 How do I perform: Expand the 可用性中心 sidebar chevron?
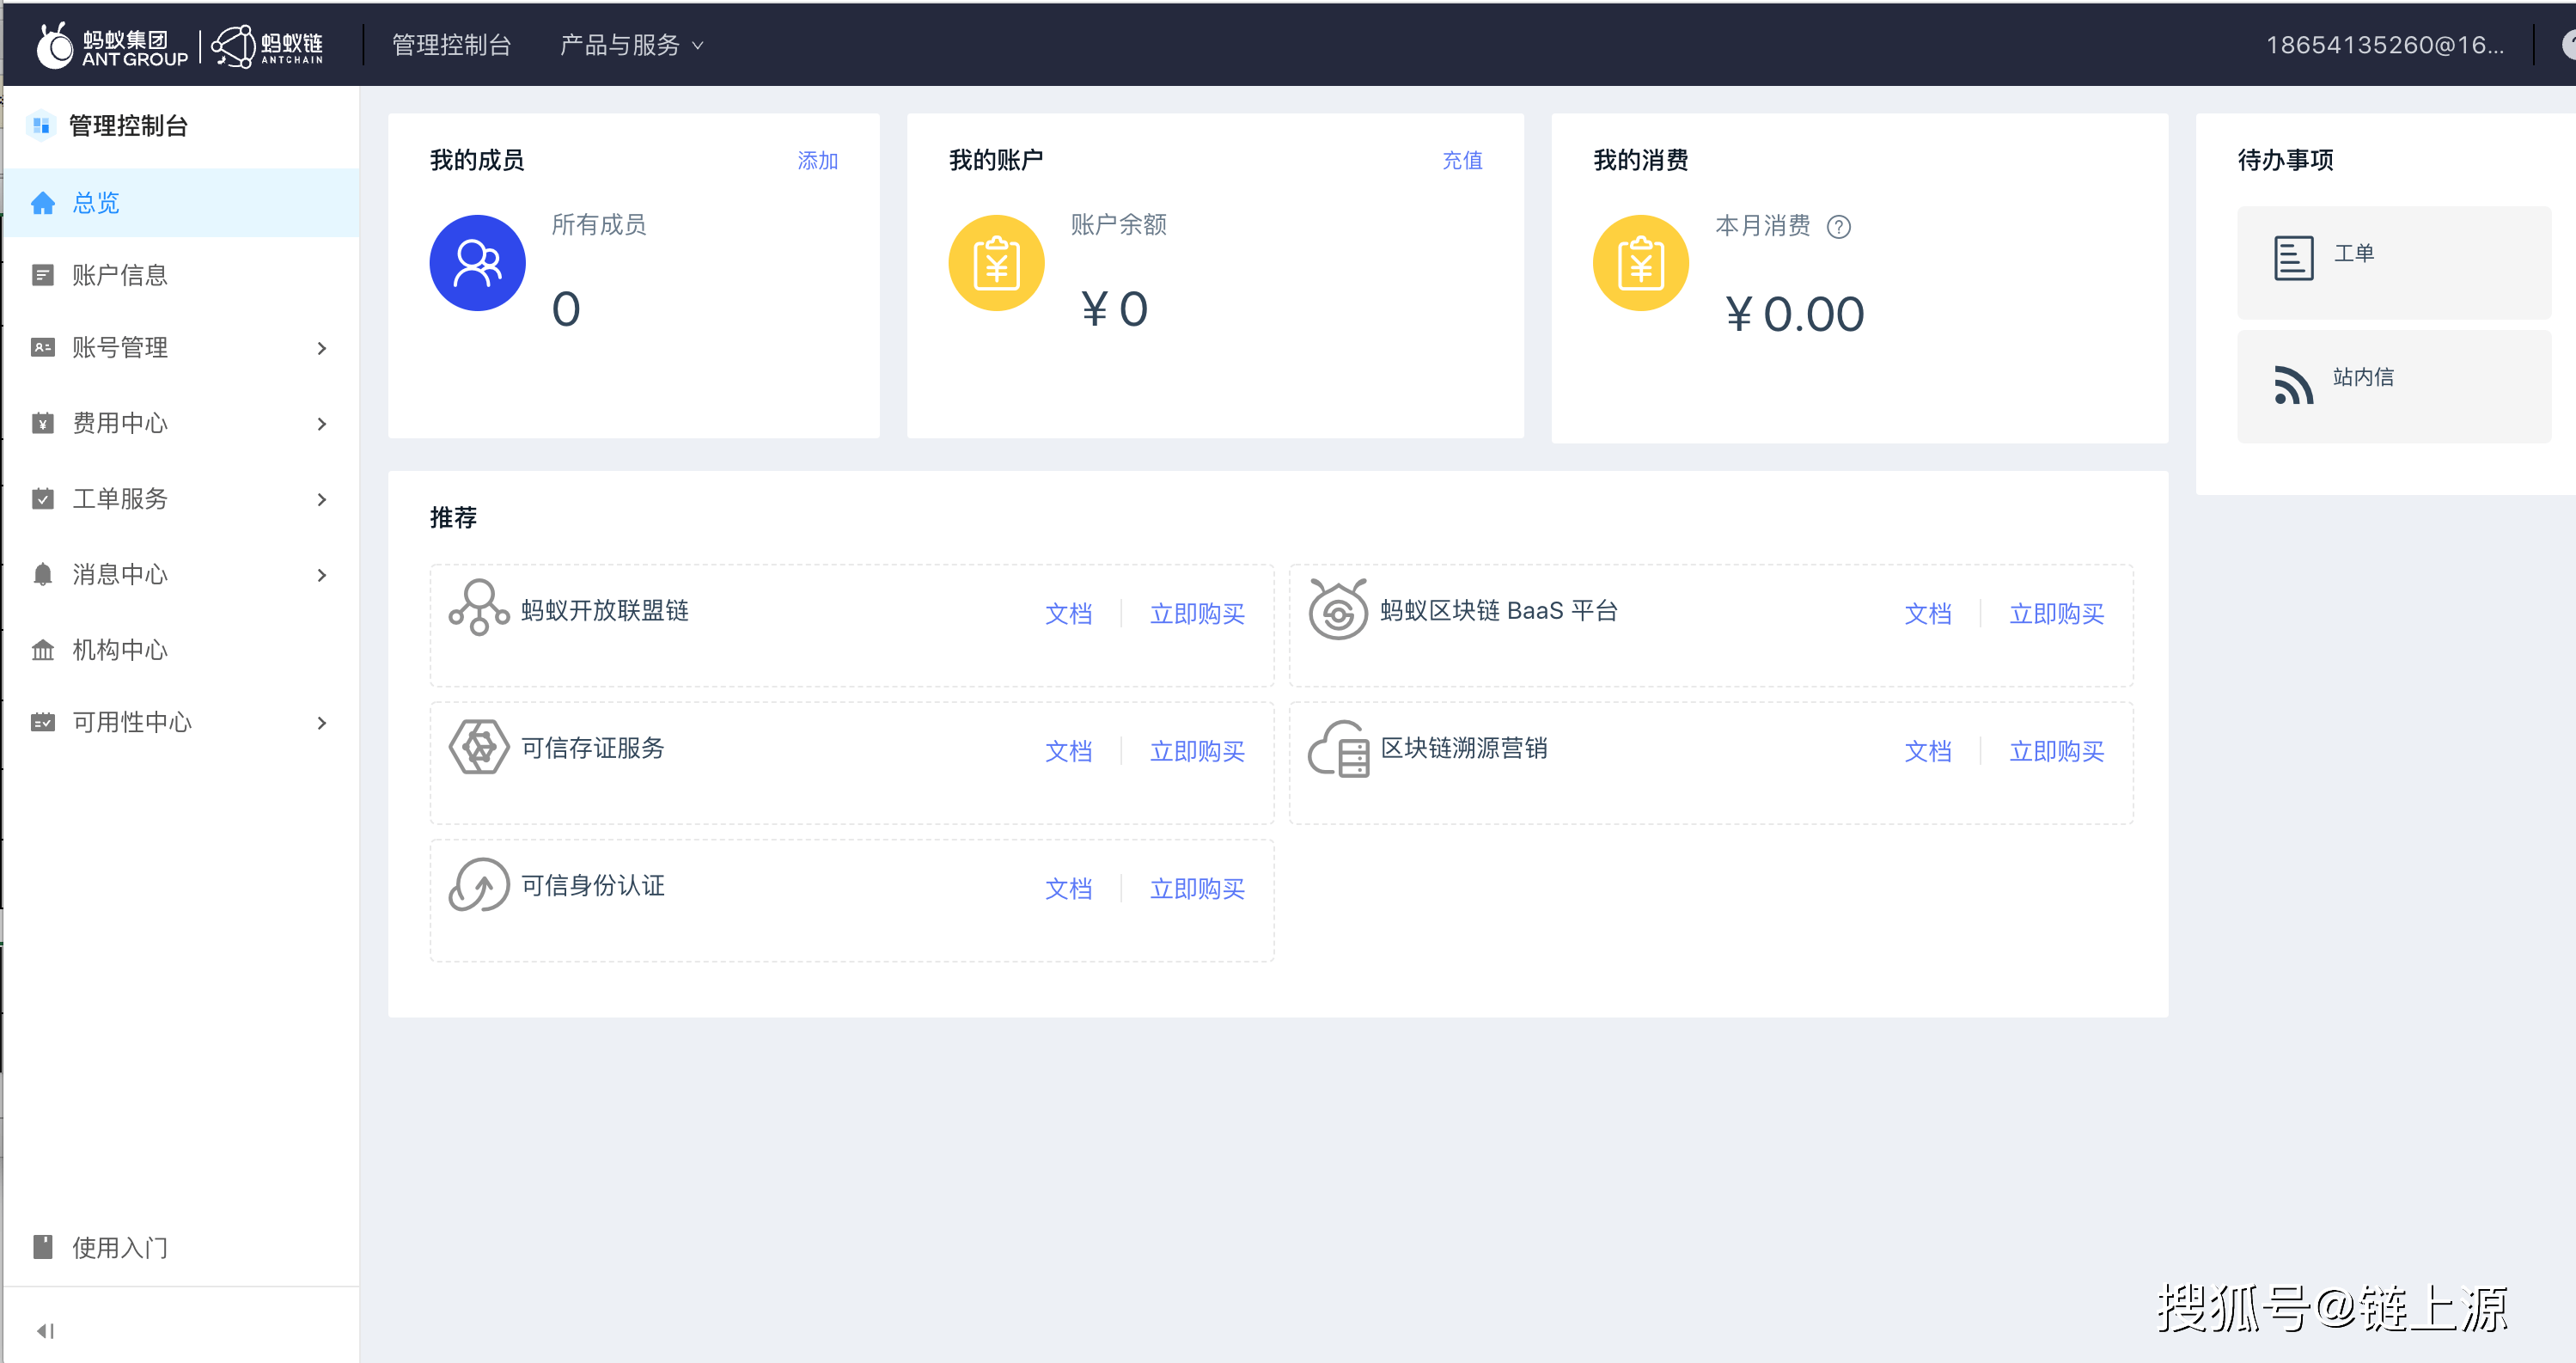pos(321,723)
